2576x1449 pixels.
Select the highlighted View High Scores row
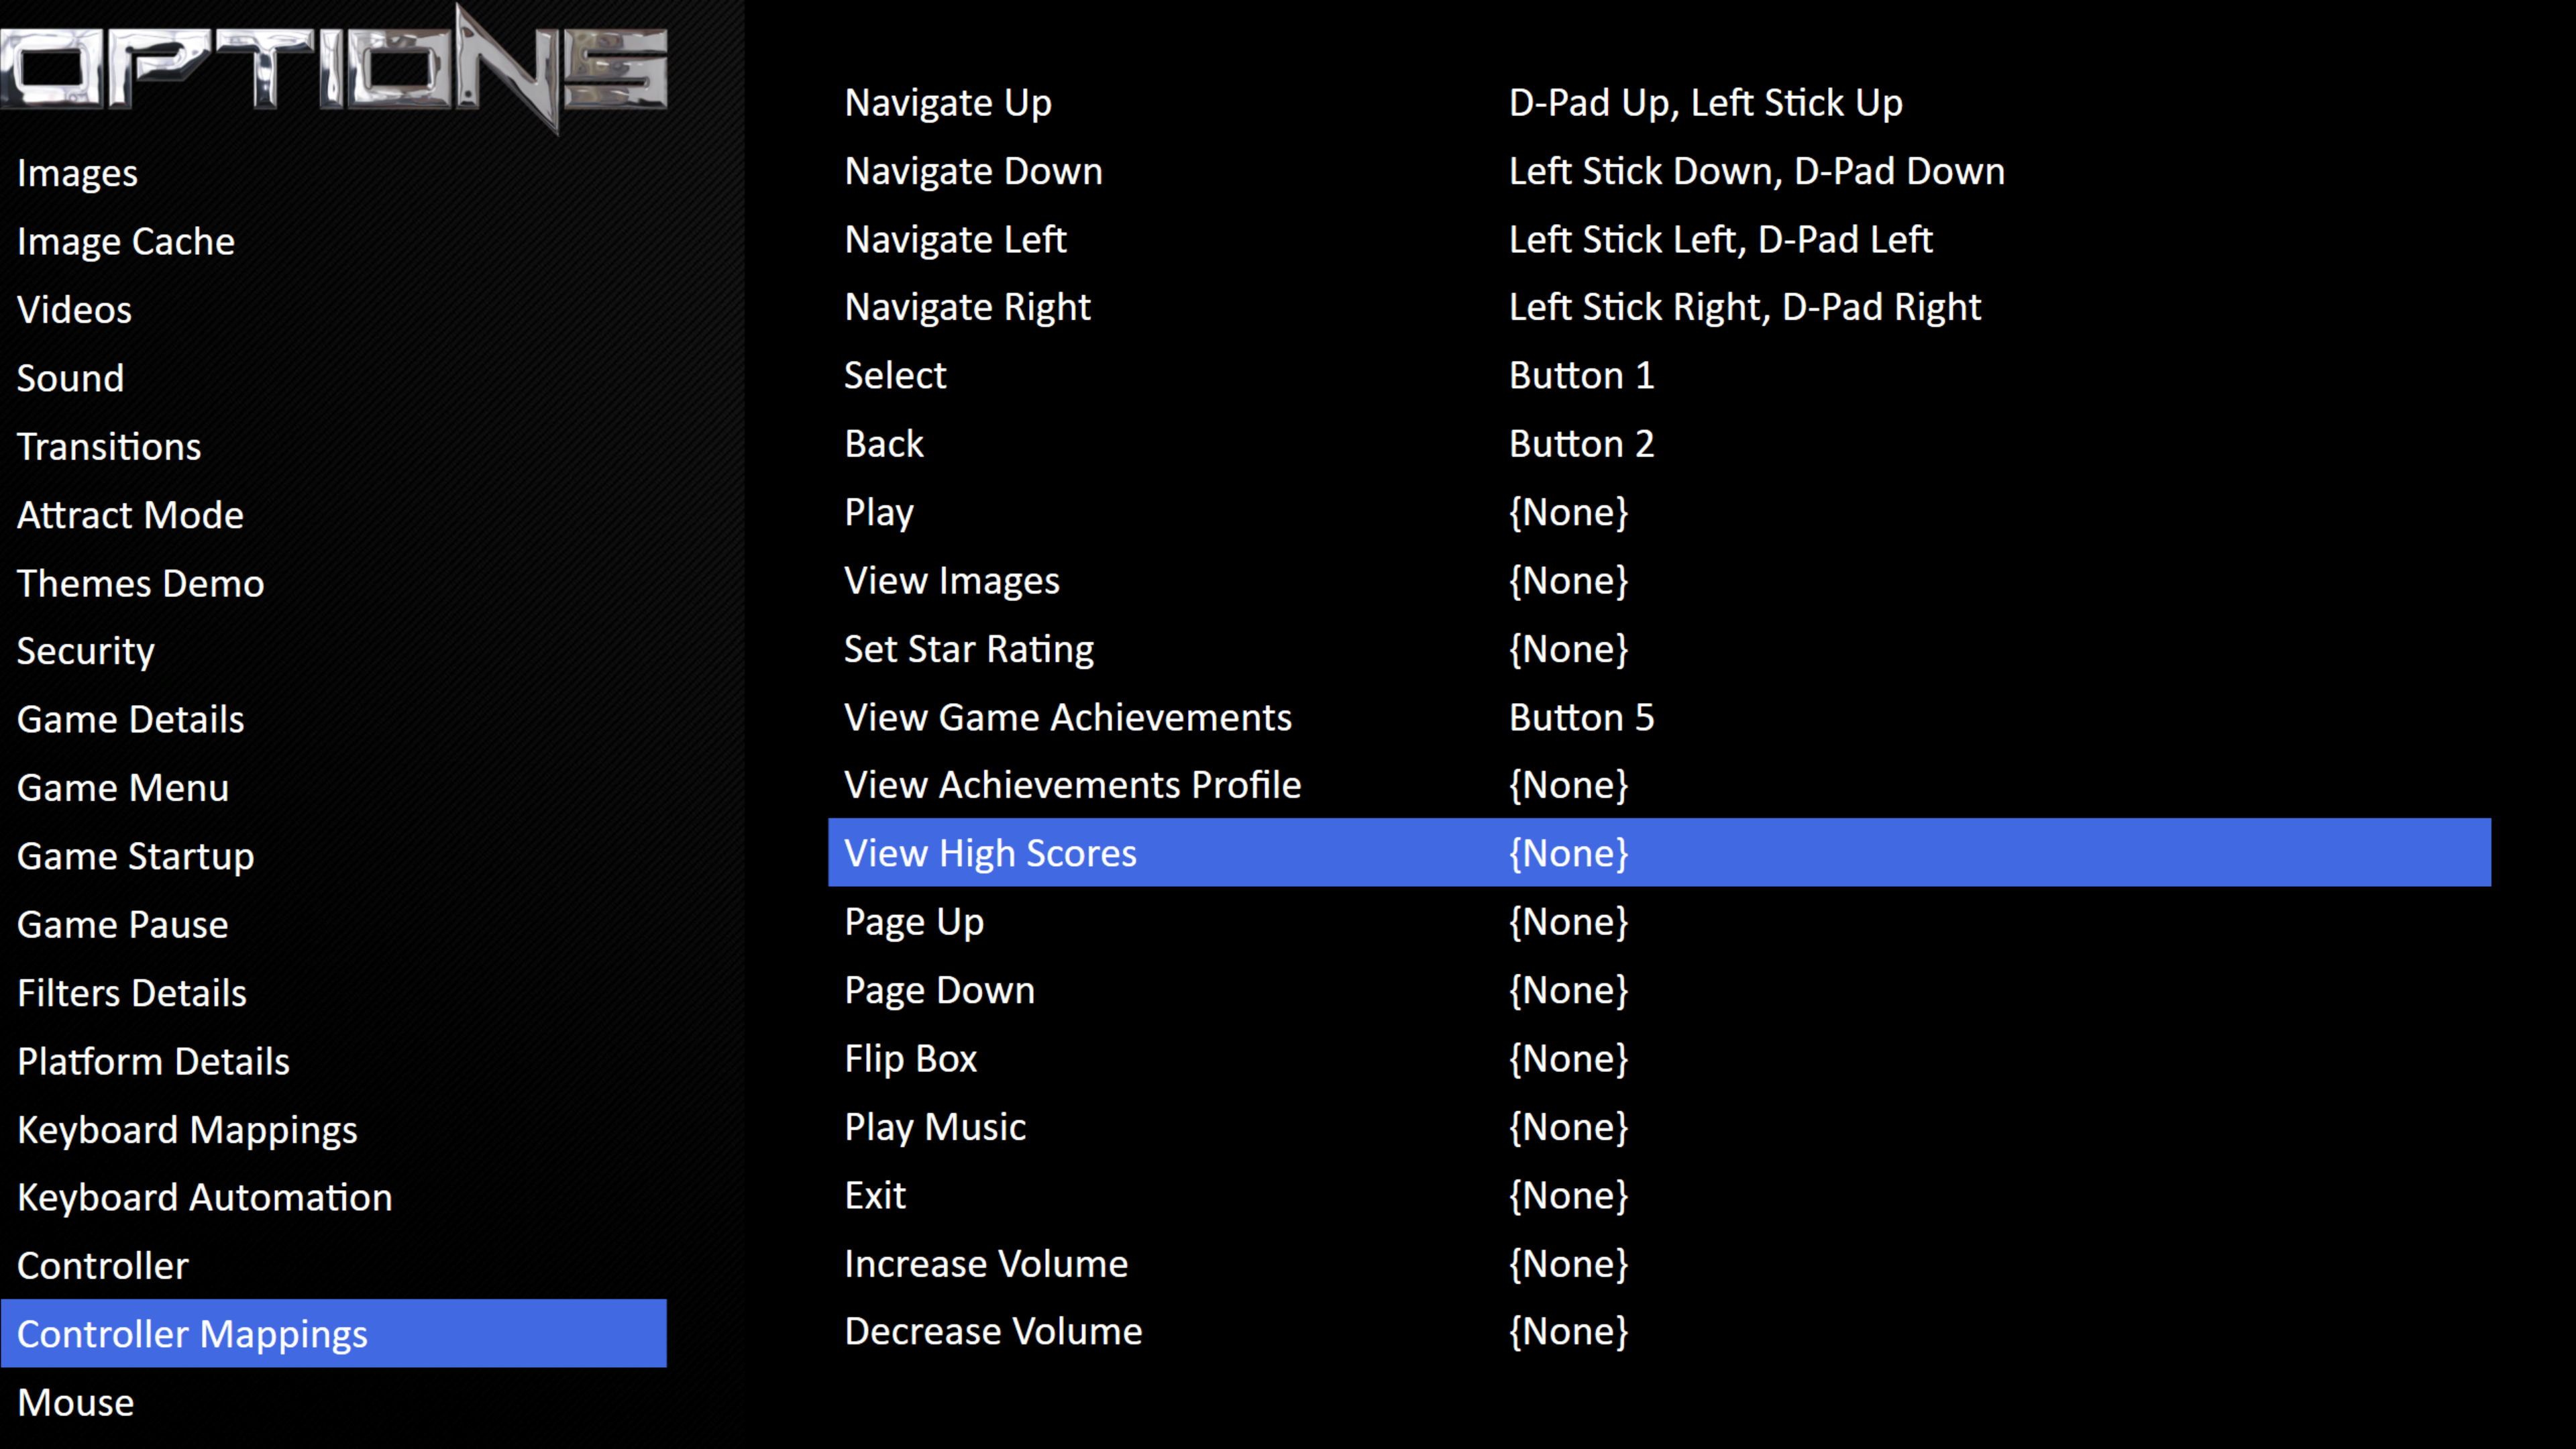(1660, 853)
